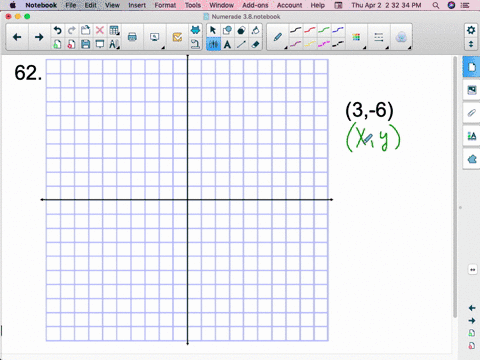This screenshot has height=360, width=480.
Task: Open the Edit menu
Action: [x=90, y=5]
